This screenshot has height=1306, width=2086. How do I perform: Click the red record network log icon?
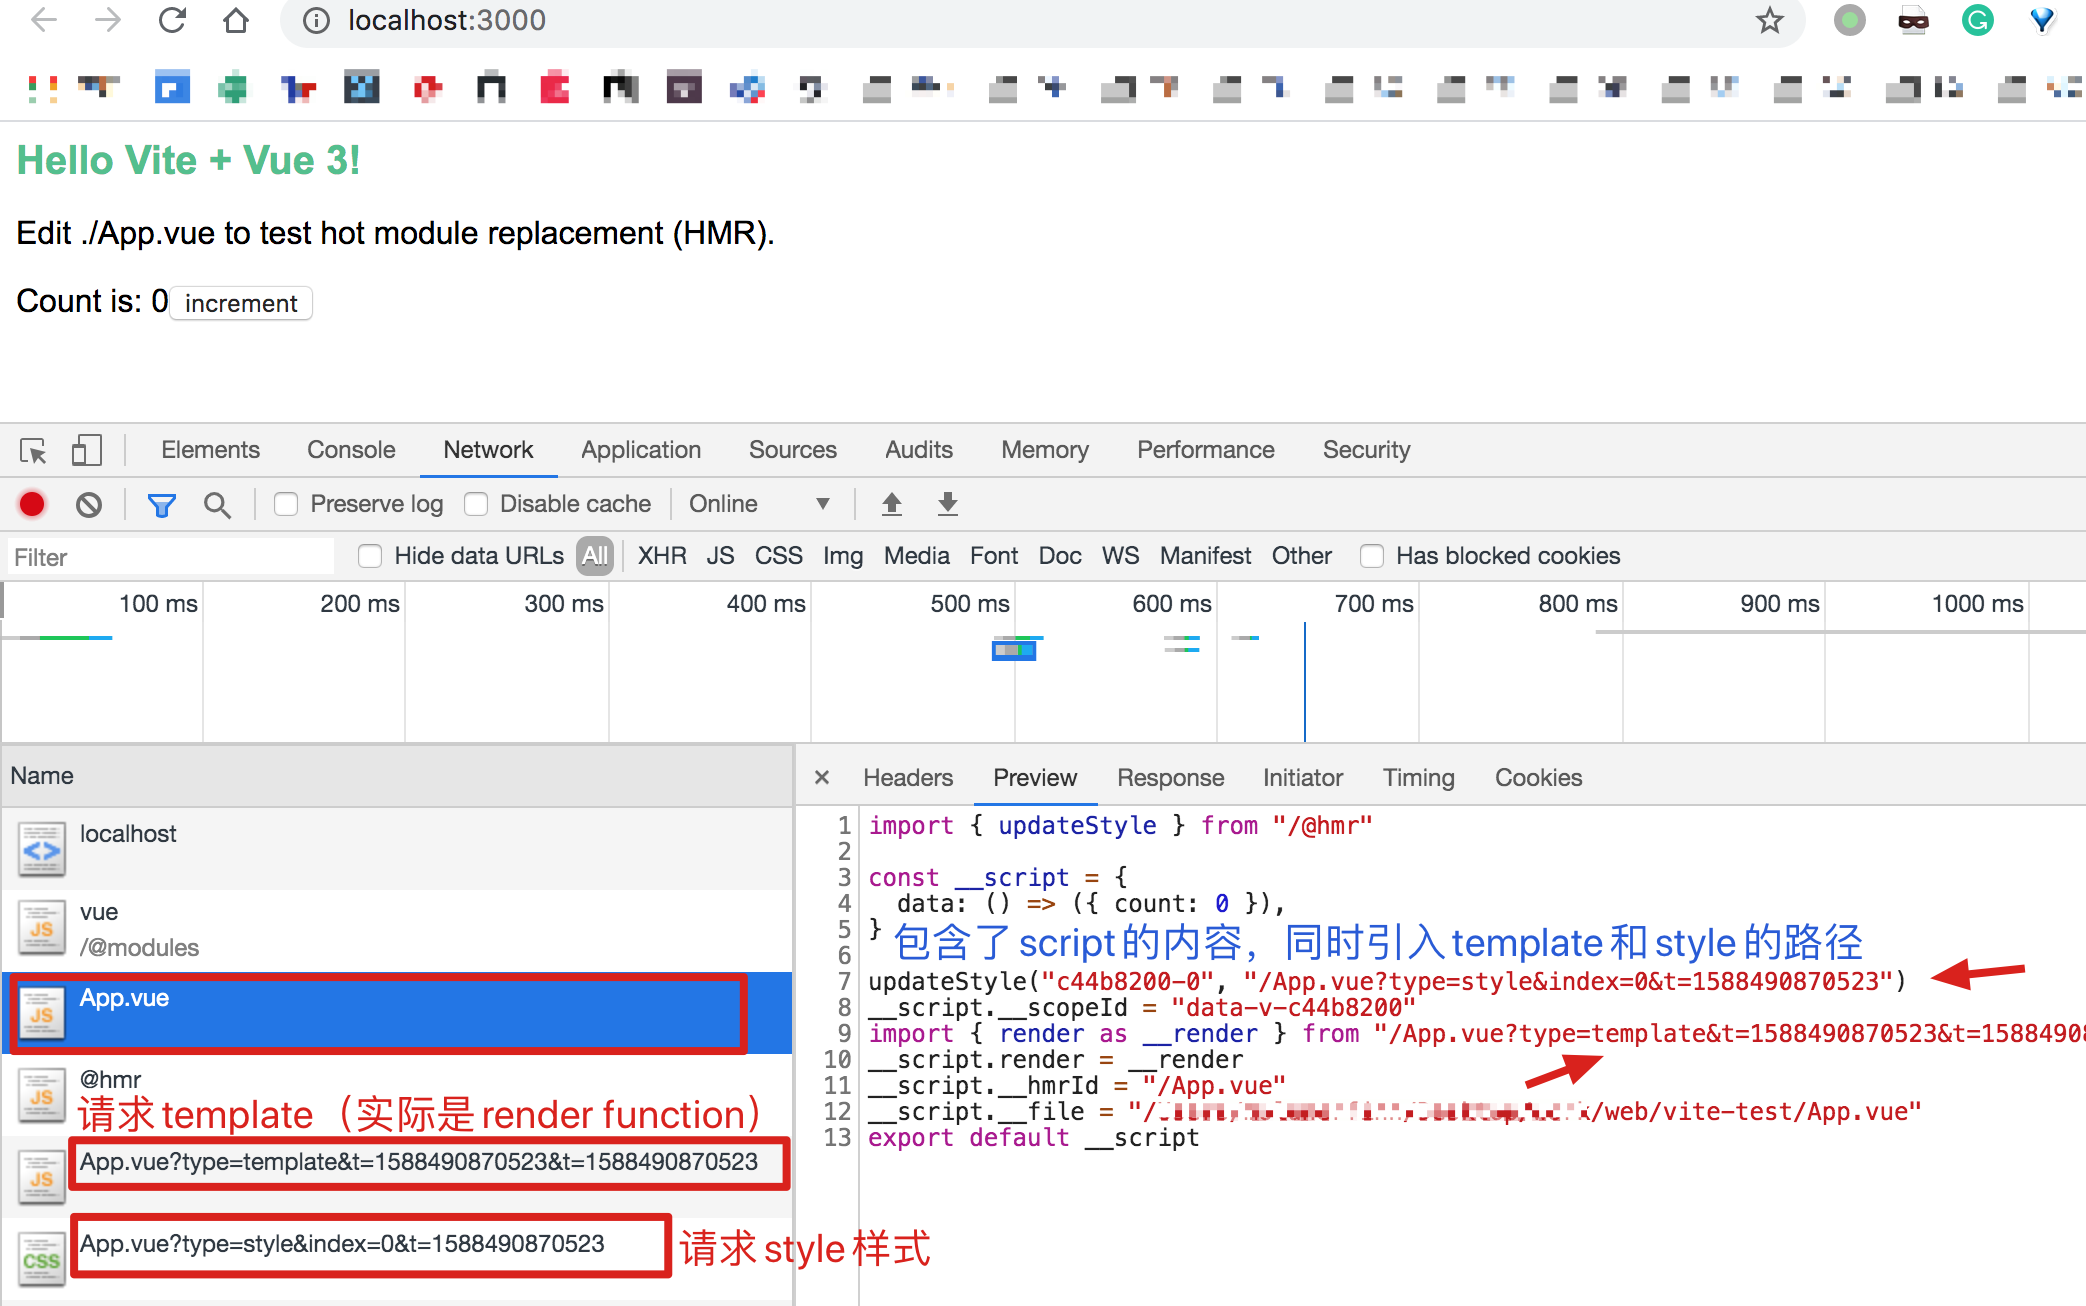pyautogui.click(x=32, y=504)
